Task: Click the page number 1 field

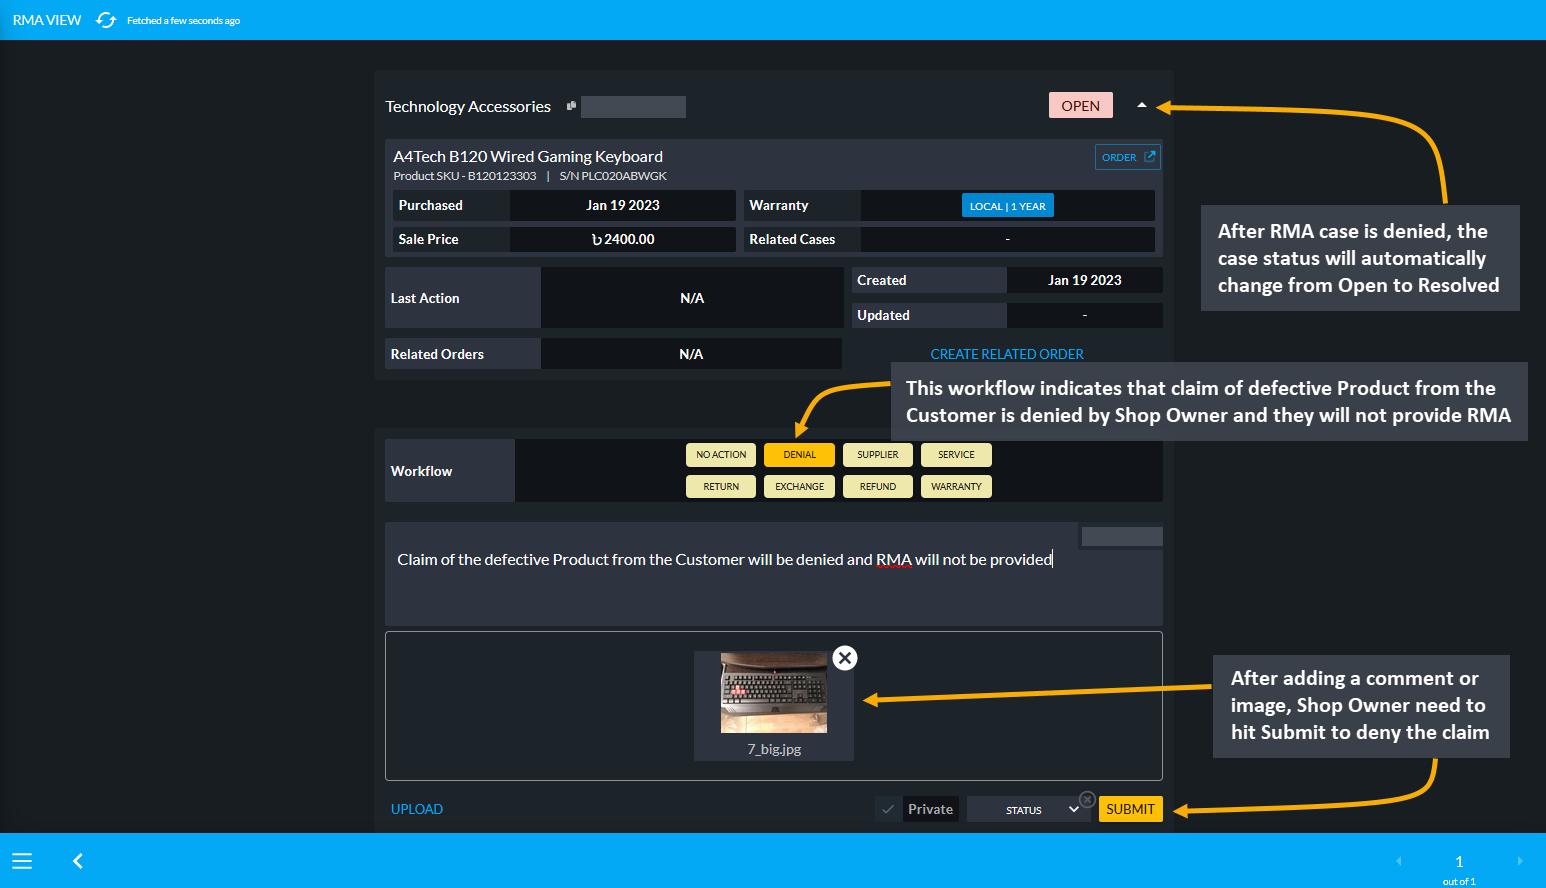Action: [1459, 861]
